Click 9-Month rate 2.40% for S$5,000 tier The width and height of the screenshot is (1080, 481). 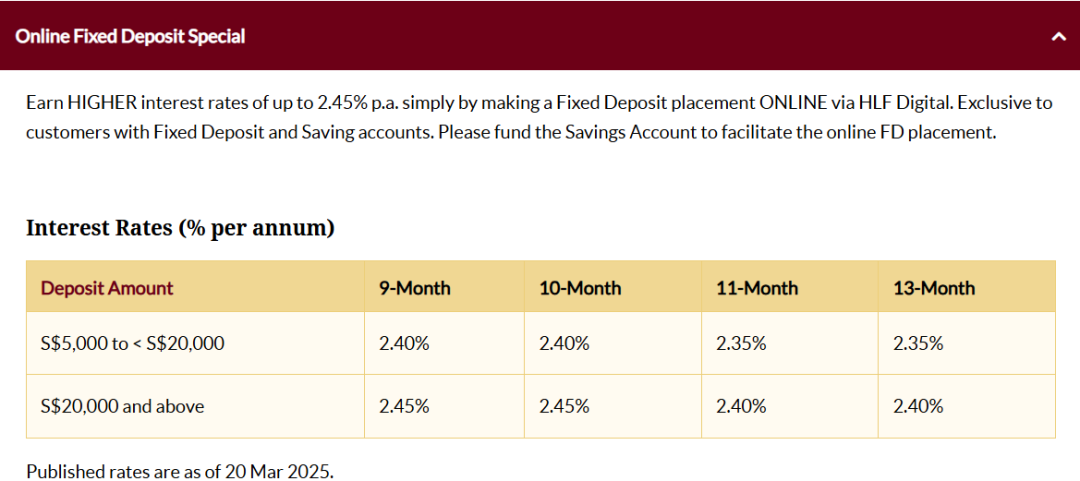(404, 343)
